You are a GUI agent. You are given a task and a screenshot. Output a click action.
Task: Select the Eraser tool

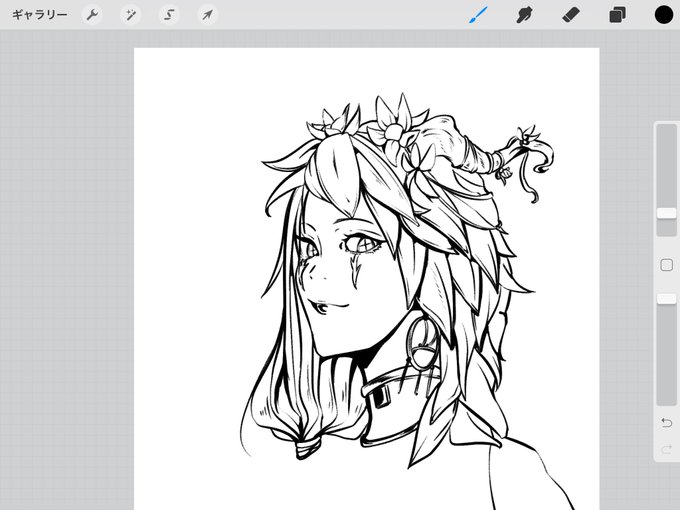(x=571, y=15)
